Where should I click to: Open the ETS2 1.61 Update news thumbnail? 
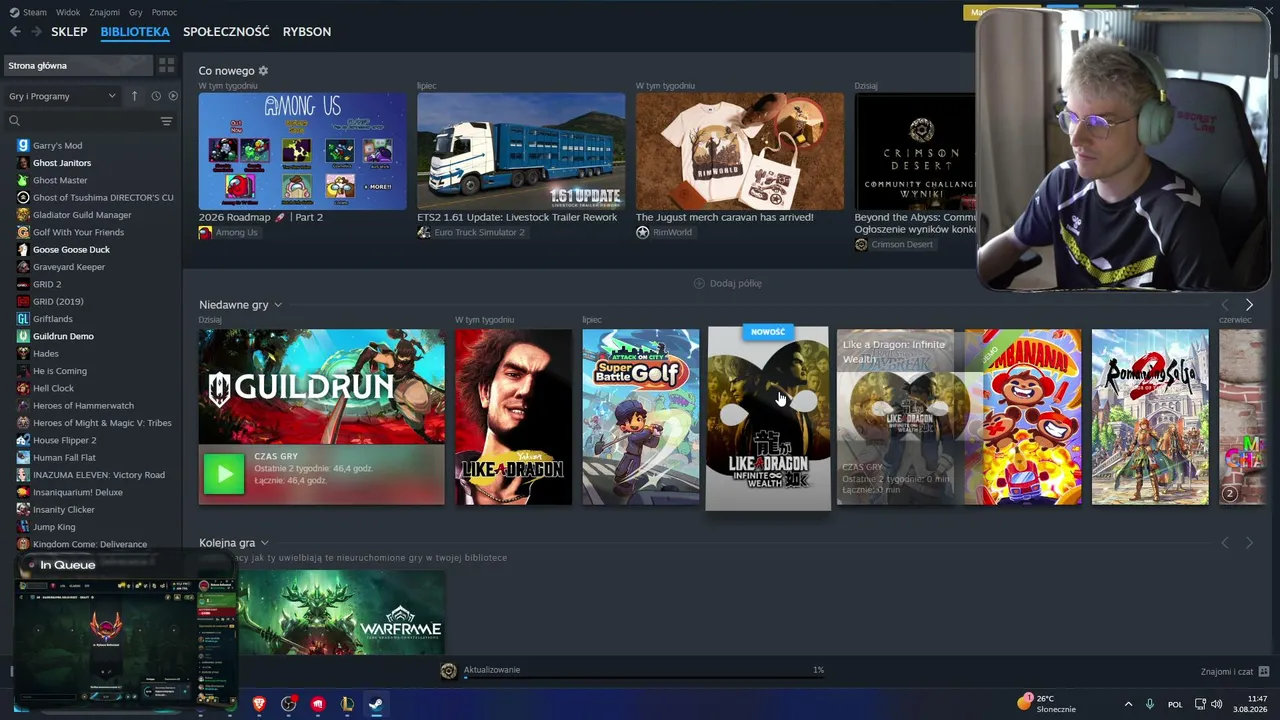521,151
